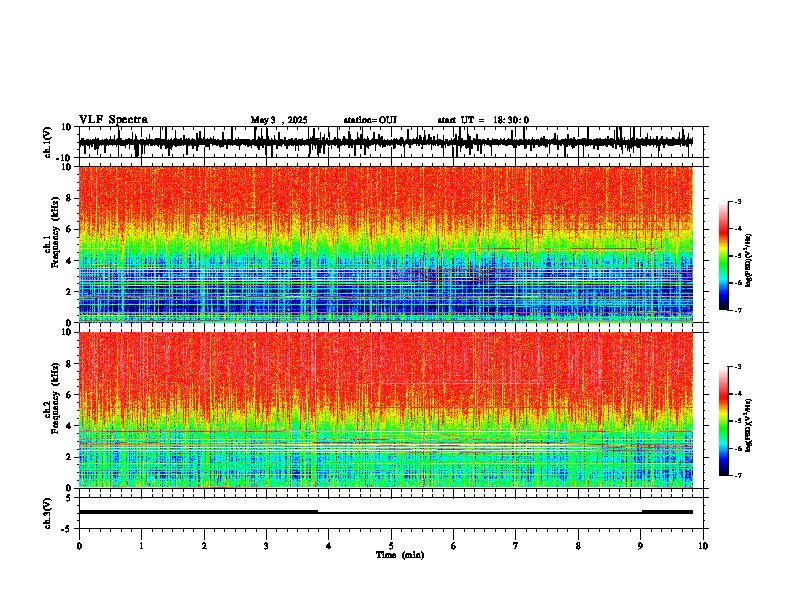Click time axis tick label "9"
Viewport: 792px width, 612px height.
(x=640, y=546)
